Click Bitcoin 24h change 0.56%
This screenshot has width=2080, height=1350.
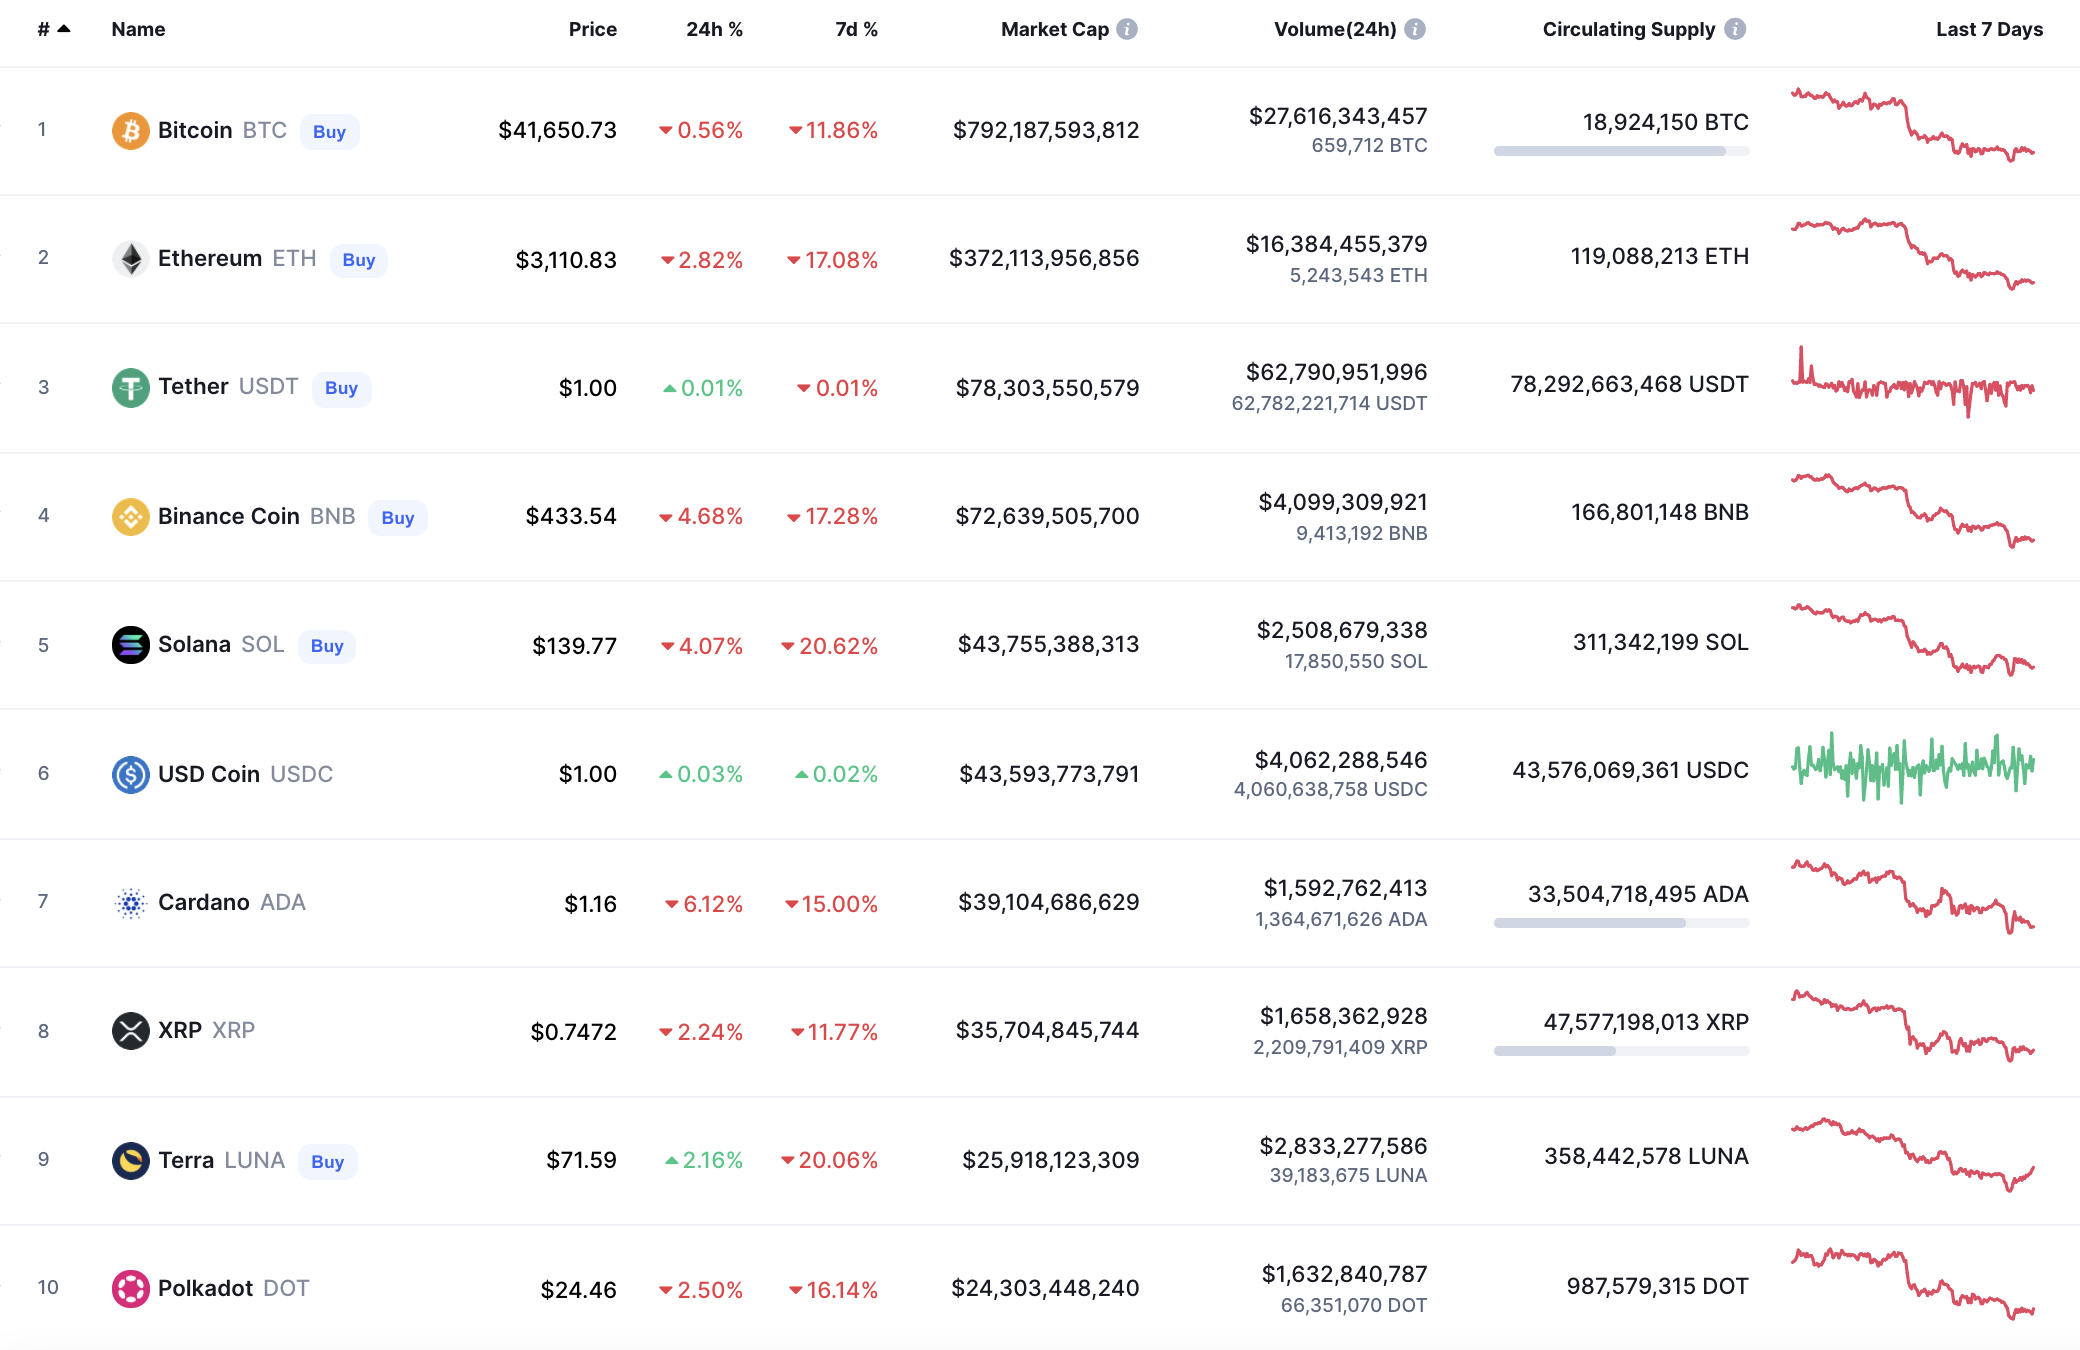(x=701, y=130)
